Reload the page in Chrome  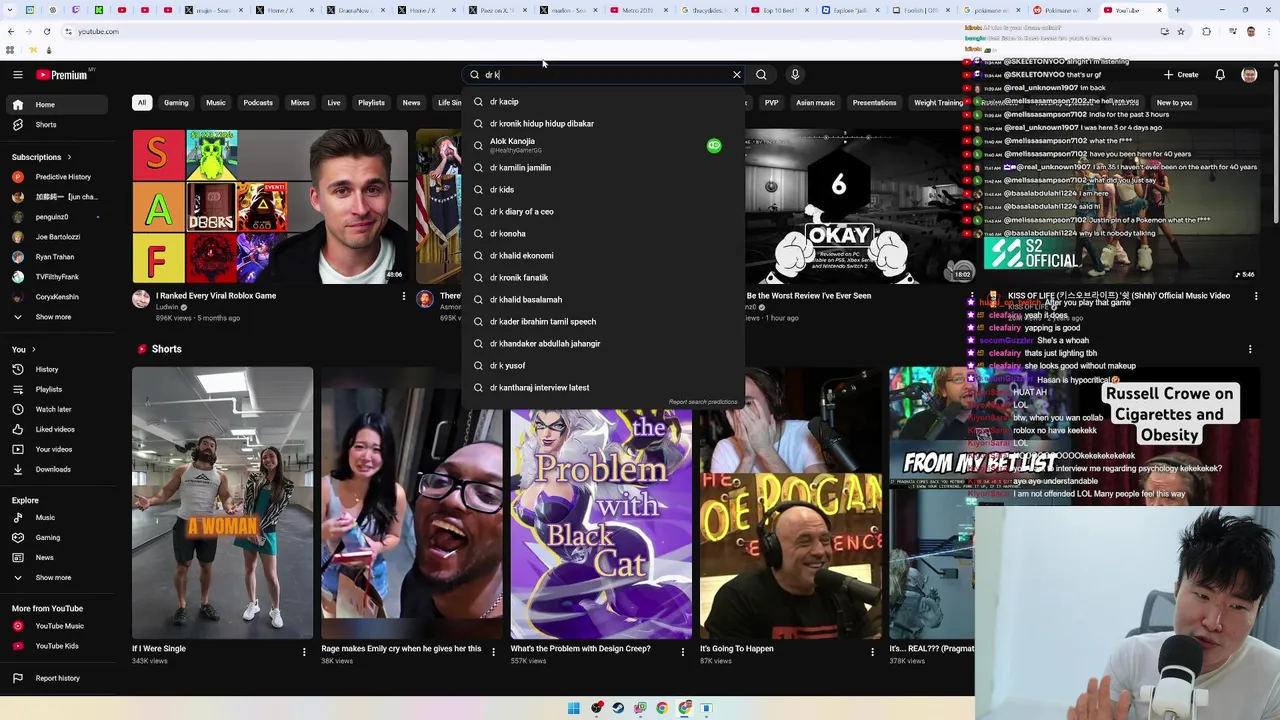pyautogui.click(x=47, y=31)
